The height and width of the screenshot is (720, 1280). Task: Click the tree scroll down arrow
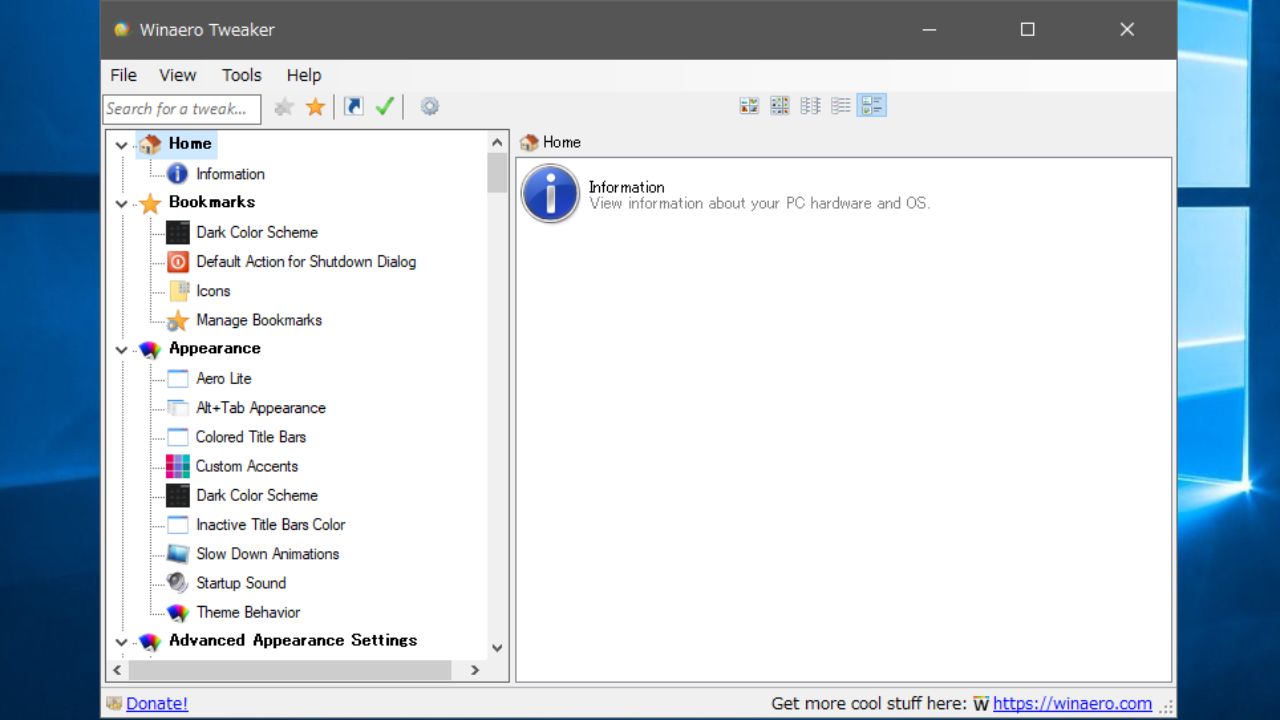(497, 648)
